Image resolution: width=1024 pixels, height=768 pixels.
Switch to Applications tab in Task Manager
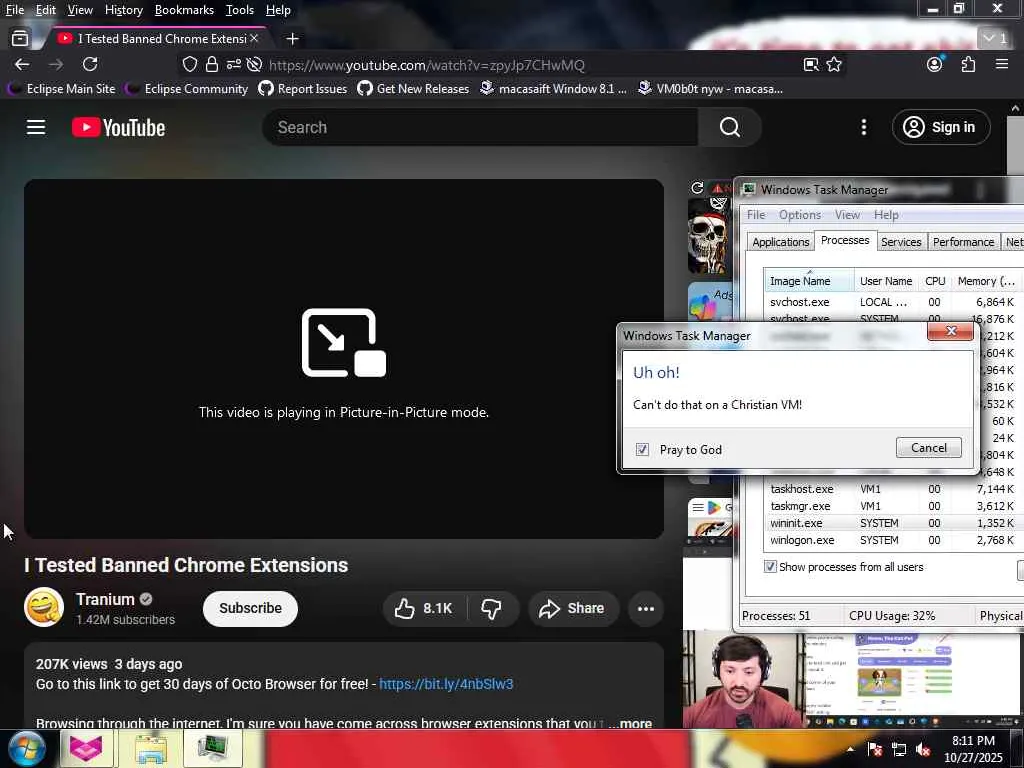point(780,242)
